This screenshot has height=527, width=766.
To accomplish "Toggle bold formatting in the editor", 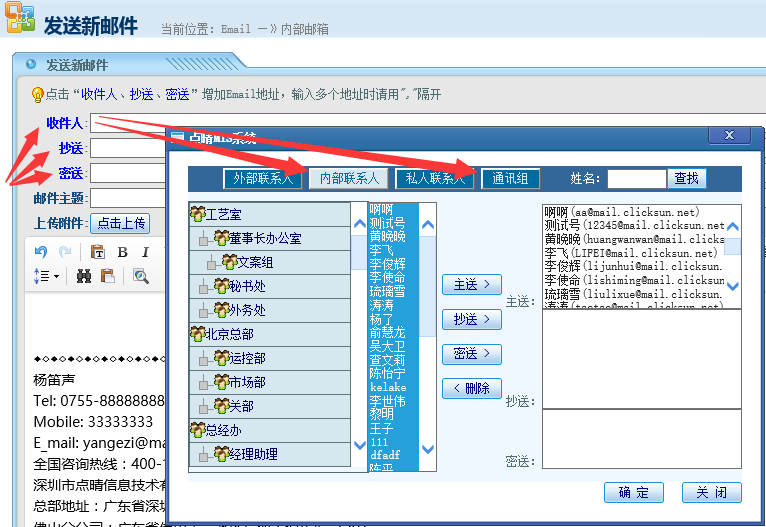I will [122, 252].
